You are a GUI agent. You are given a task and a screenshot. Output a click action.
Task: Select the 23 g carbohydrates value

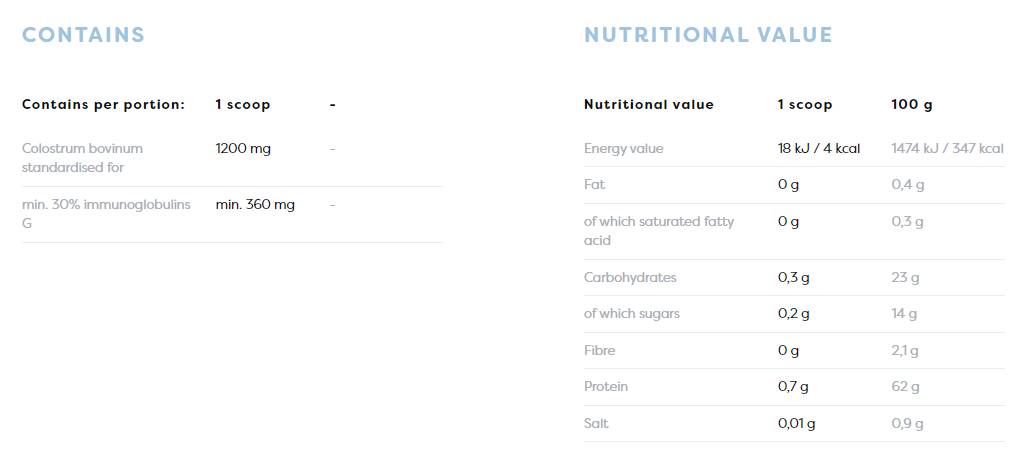905,277
